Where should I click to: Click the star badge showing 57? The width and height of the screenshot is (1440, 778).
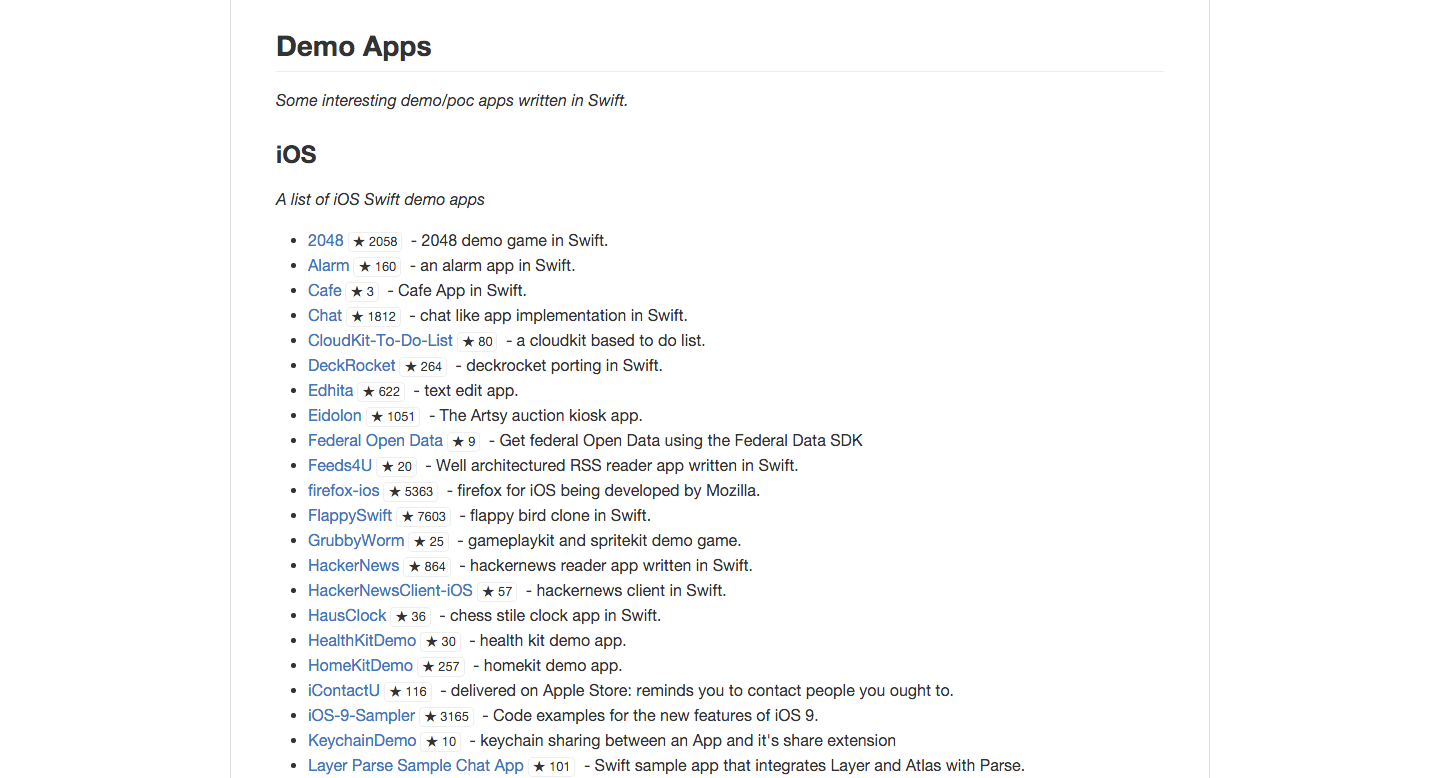497,591
